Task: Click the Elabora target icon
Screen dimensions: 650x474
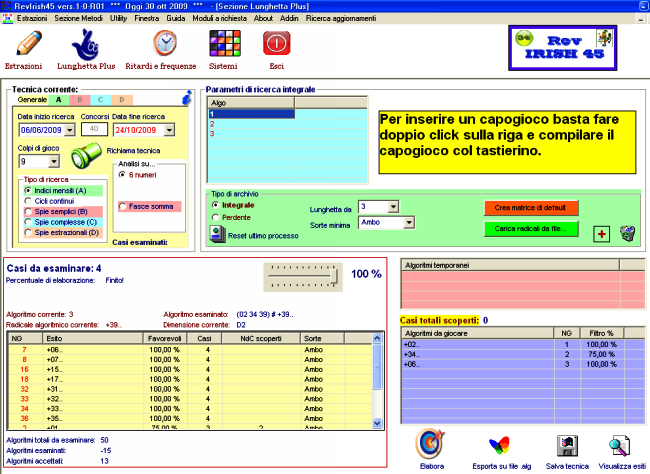Action: coord(430,444)
